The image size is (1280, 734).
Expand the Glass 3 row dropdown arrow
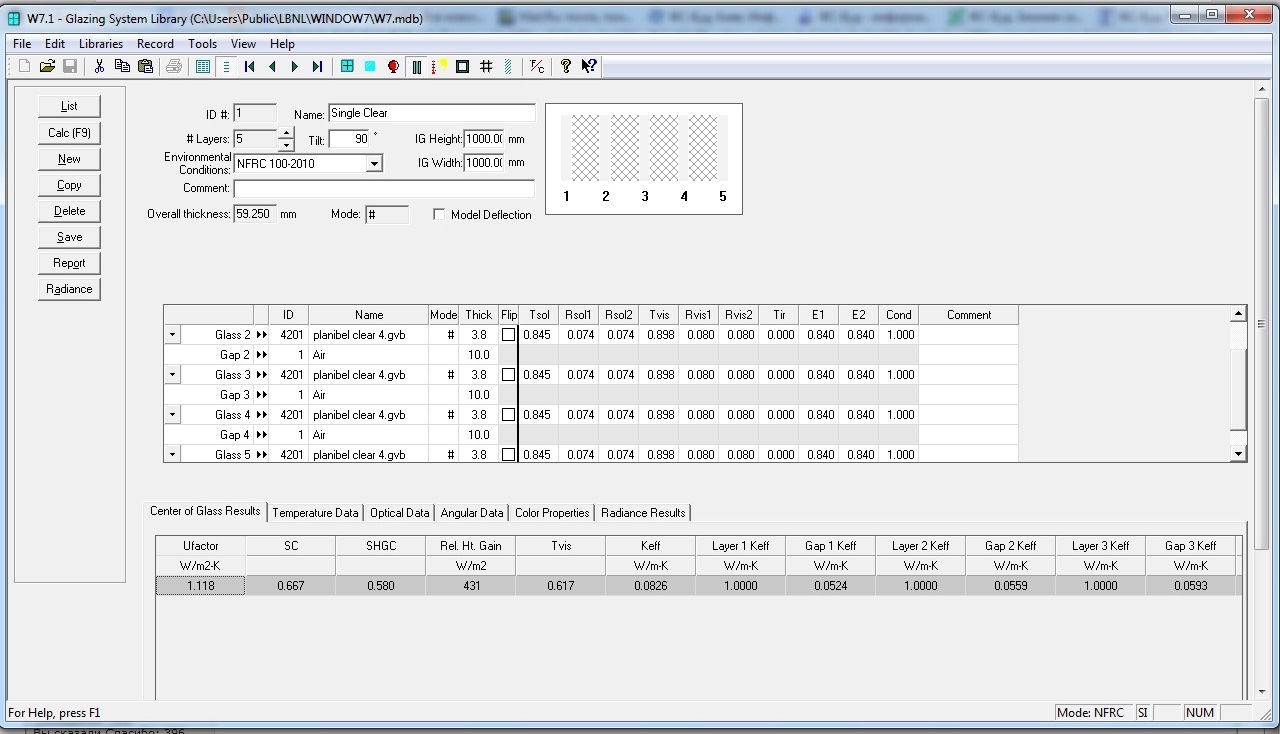tap(173, 375)
